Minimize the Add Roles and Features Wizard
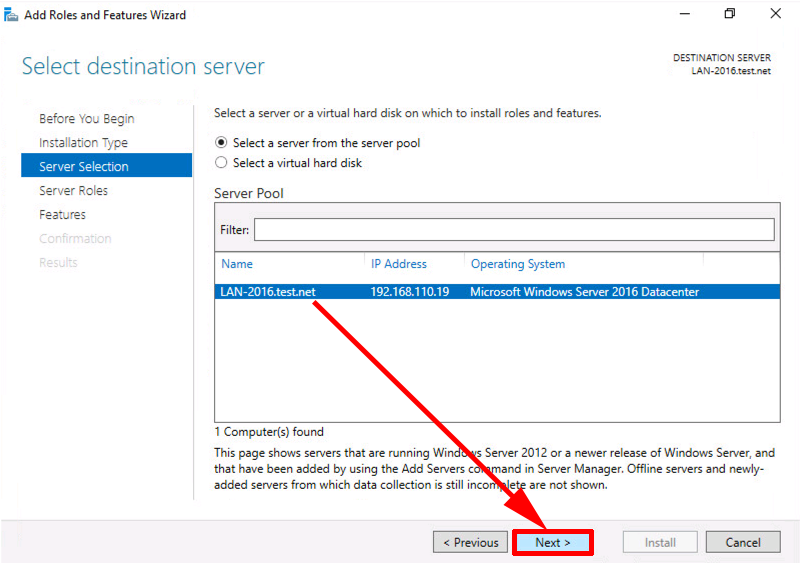800x563 pixels. 685,14
